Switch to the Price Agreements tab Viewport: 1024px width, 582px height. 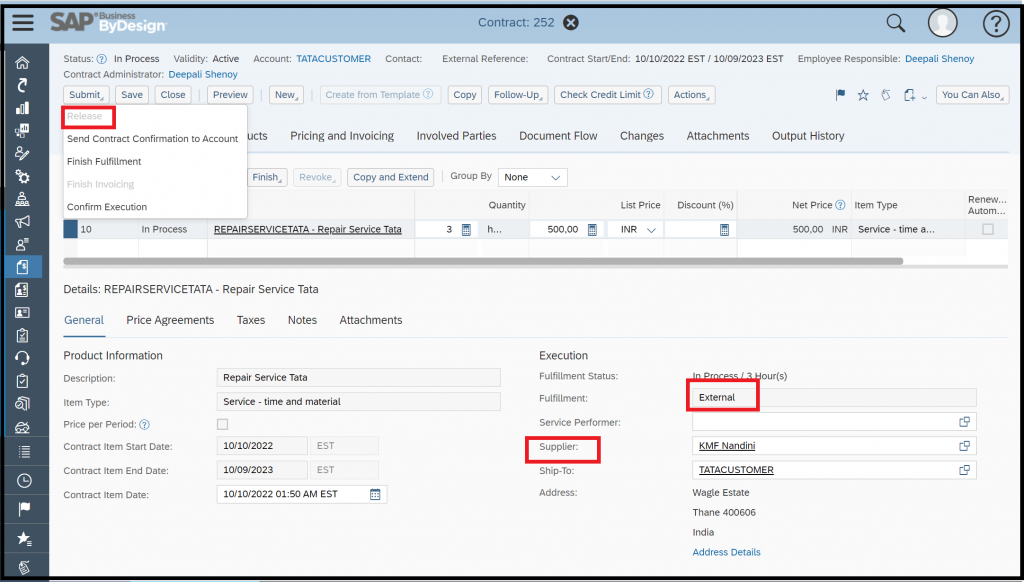170,320
